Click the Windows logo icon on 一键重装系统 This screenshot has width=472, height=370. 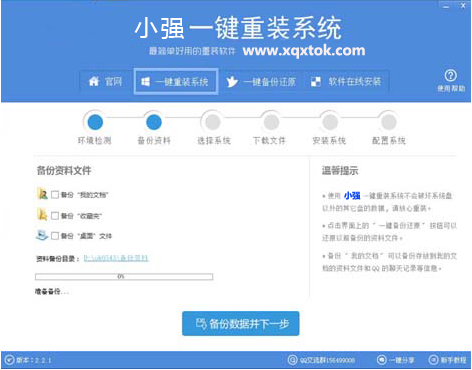point(145,82)
